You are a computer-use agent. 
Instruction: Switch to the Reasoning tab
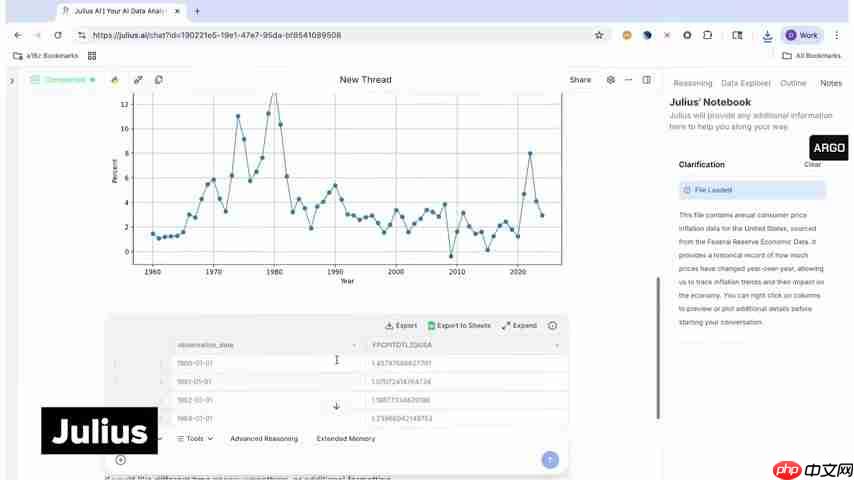pyautogui.click(x=692, y=83)
